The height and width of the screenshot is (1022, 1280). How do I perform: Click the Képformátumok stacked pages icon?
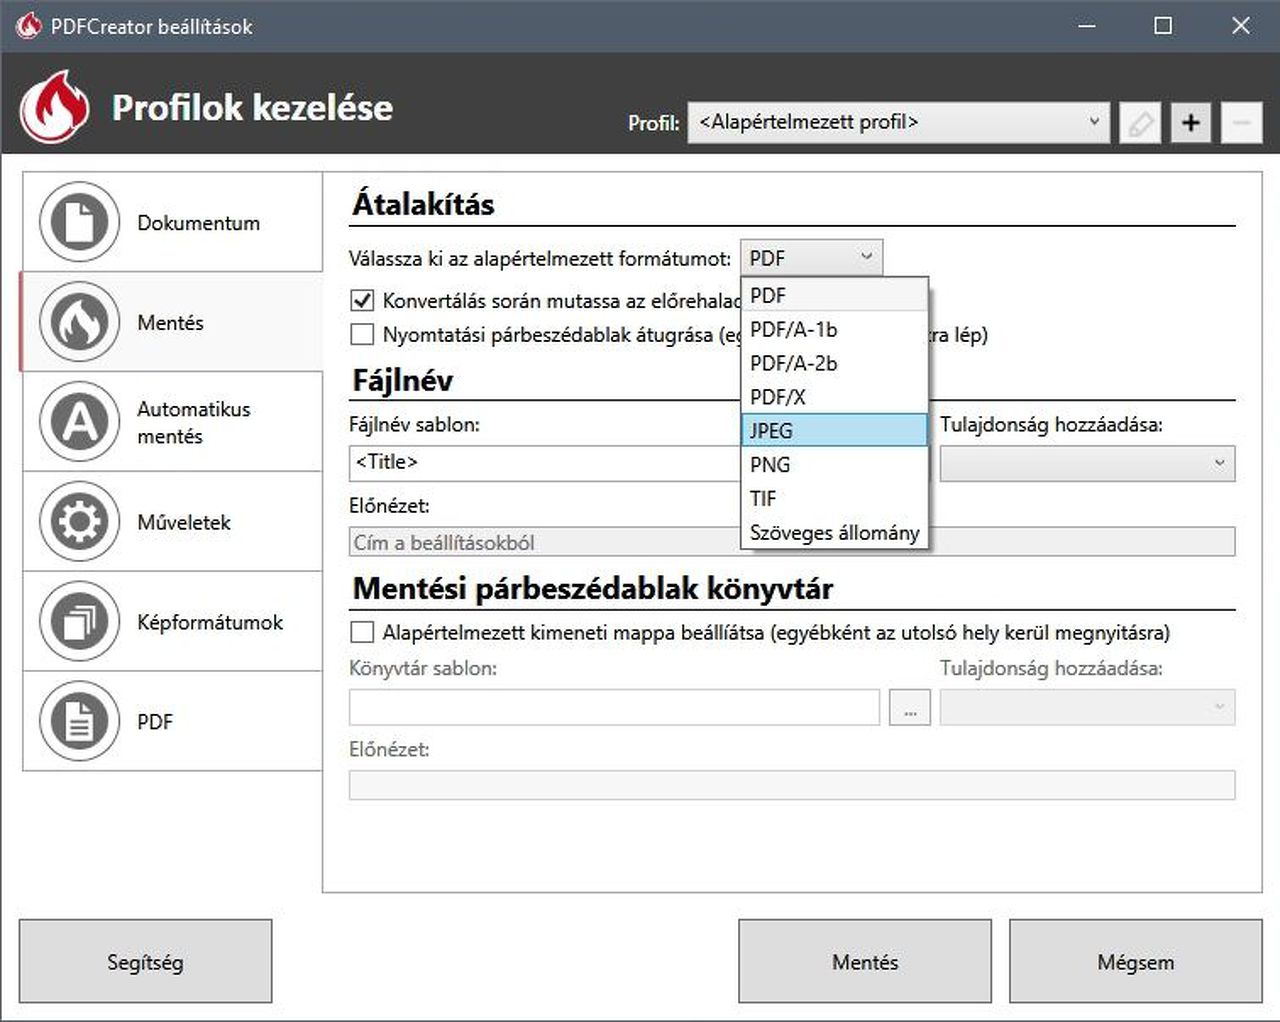(x=80, y=622)
